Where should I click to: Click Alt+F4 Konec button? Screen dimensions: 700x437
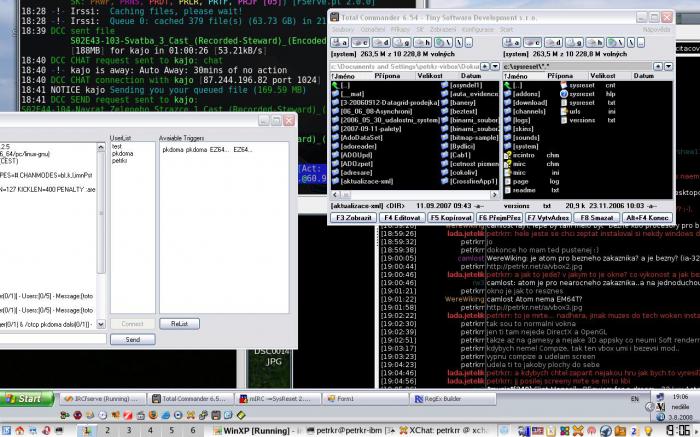pos(647,217)
